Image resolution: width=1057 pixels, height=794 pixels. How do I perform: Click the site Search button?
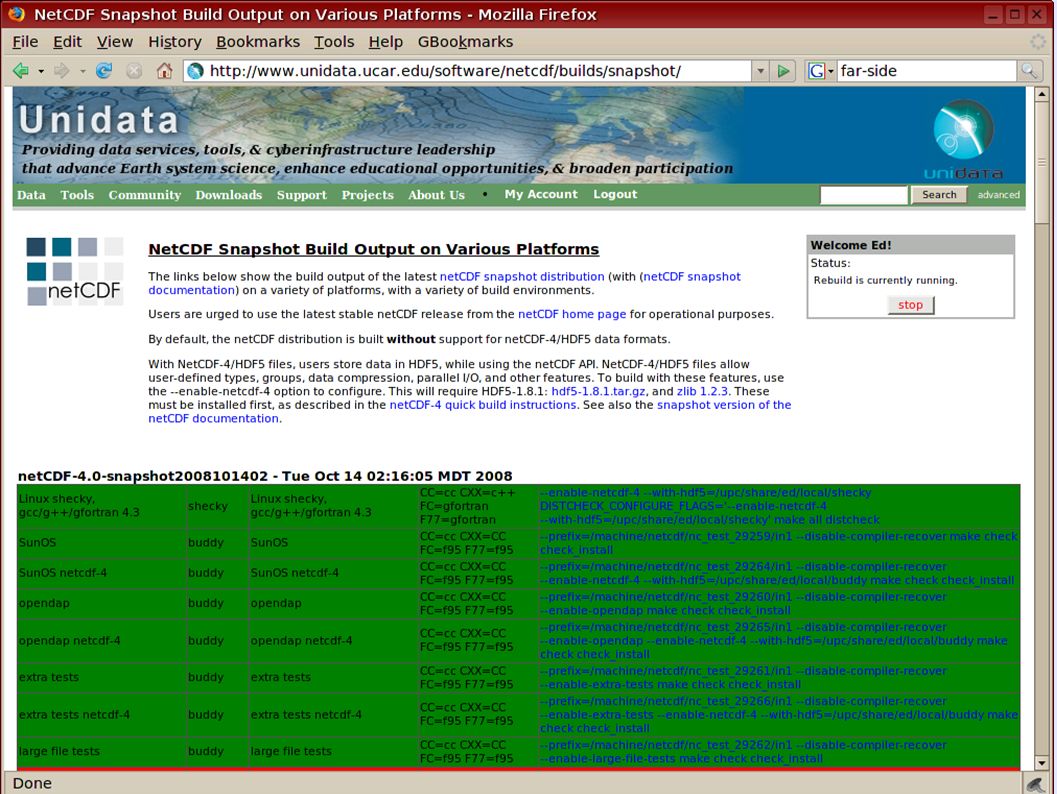click(x=939, y=195)
